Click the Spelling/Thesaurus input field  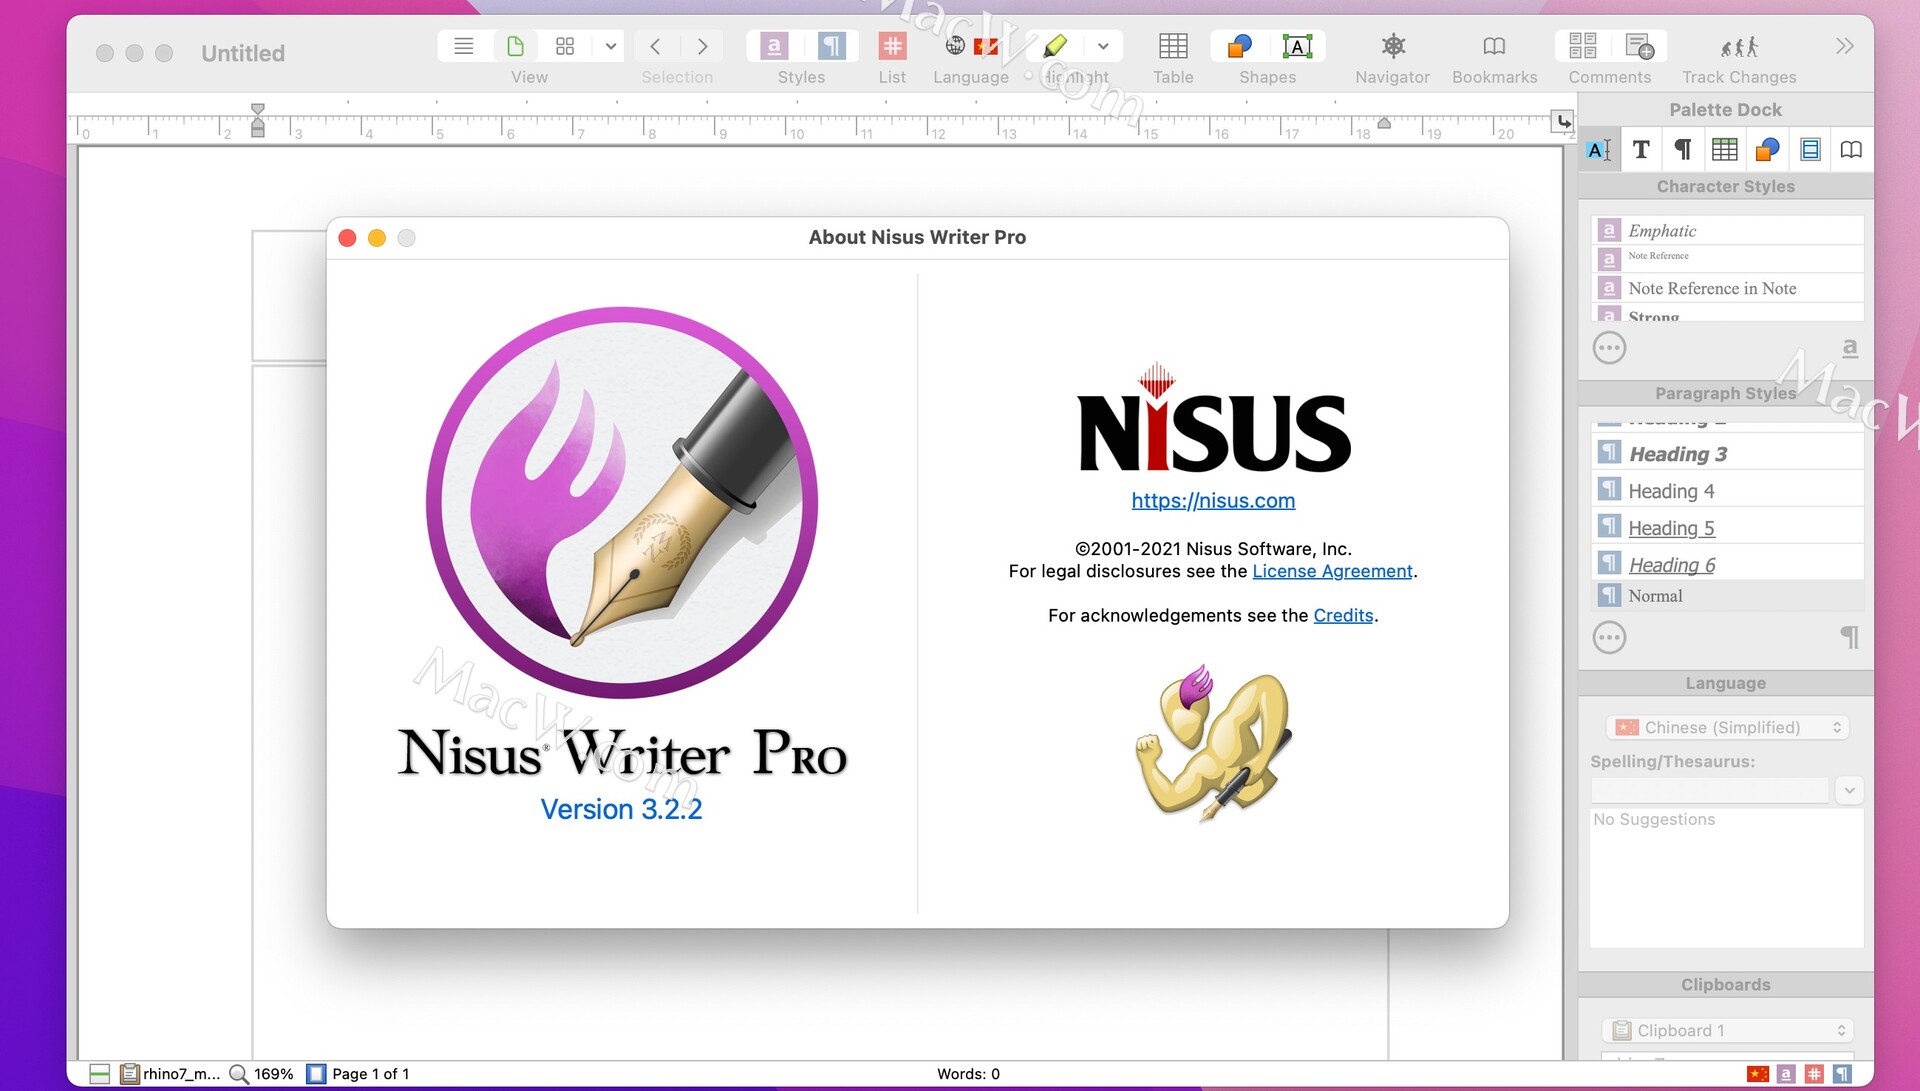pos(1709,790)
